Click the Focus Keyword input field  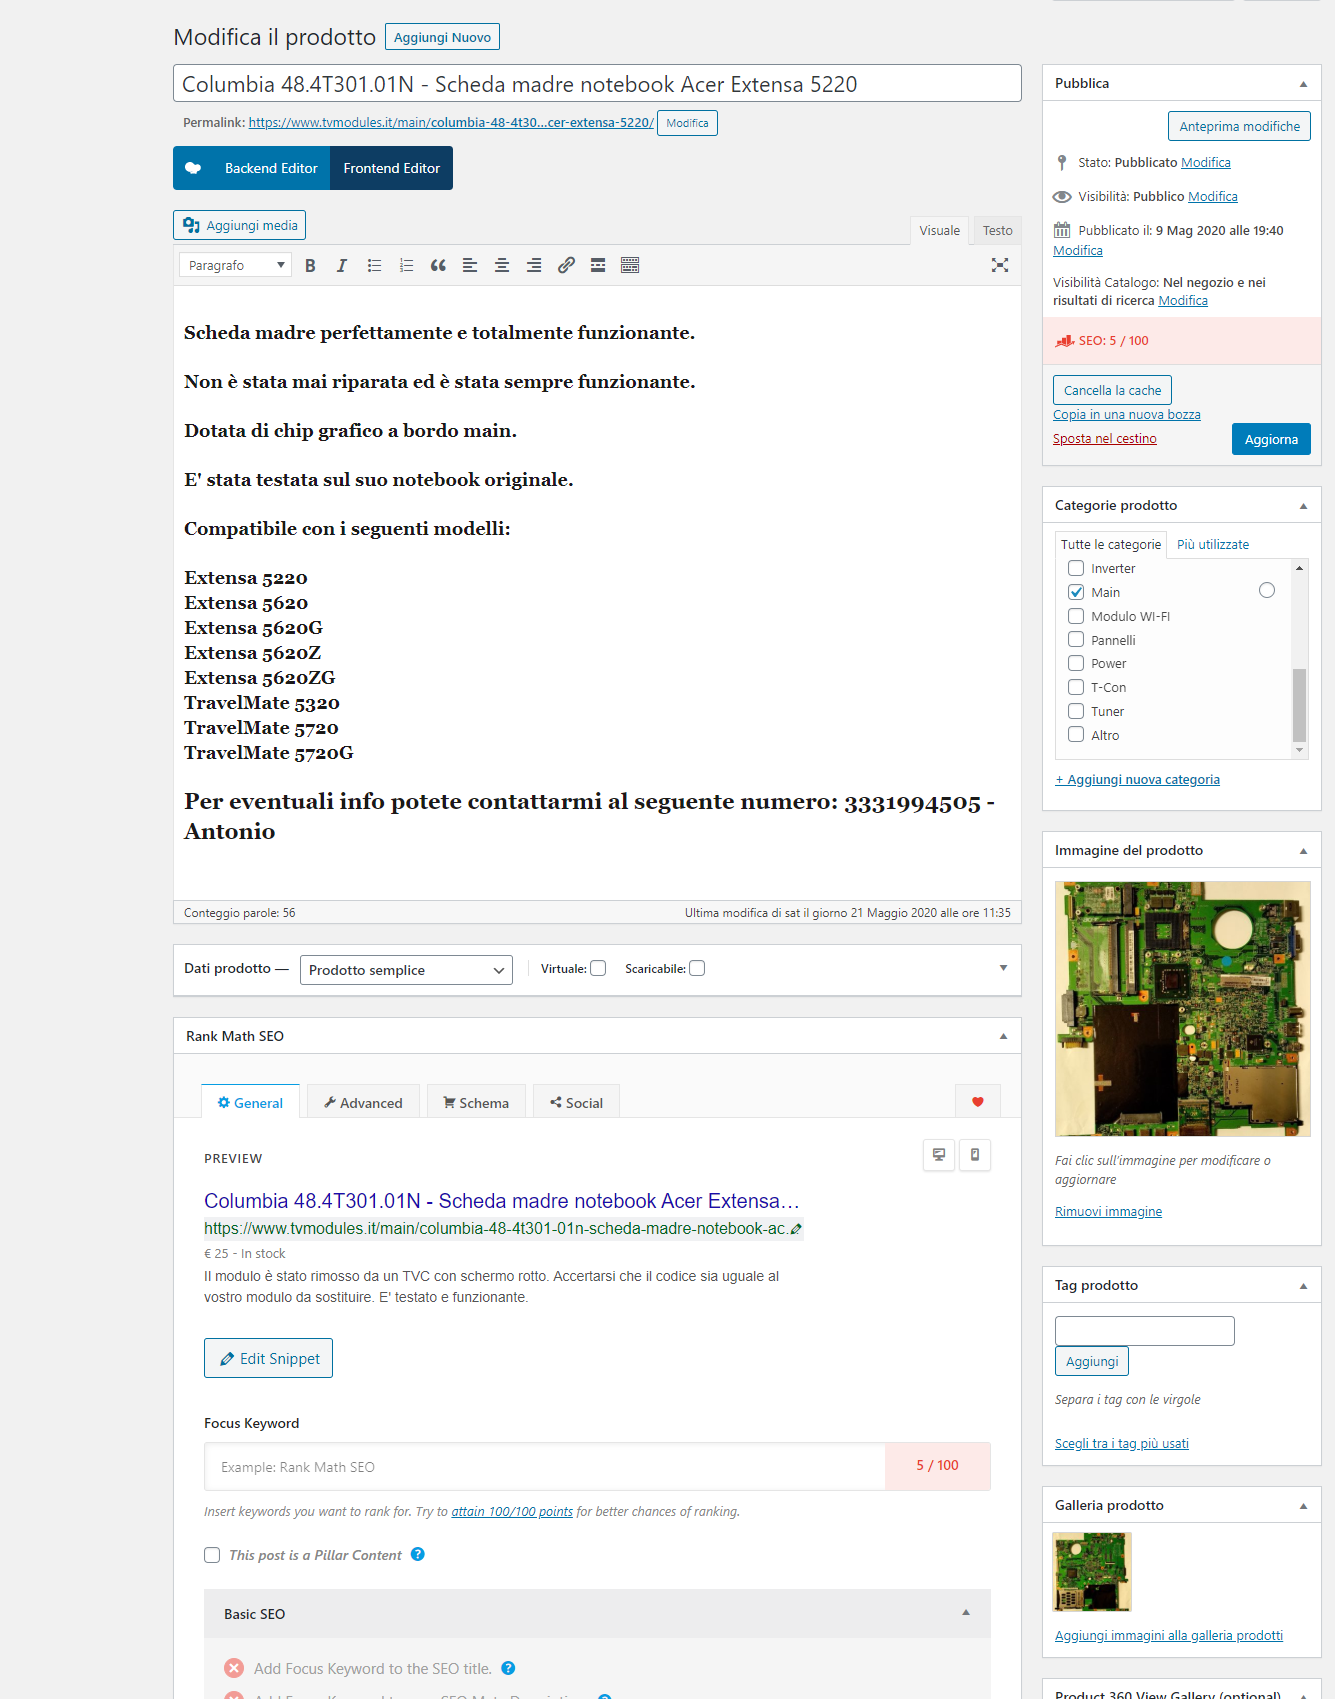(545, 1466)
